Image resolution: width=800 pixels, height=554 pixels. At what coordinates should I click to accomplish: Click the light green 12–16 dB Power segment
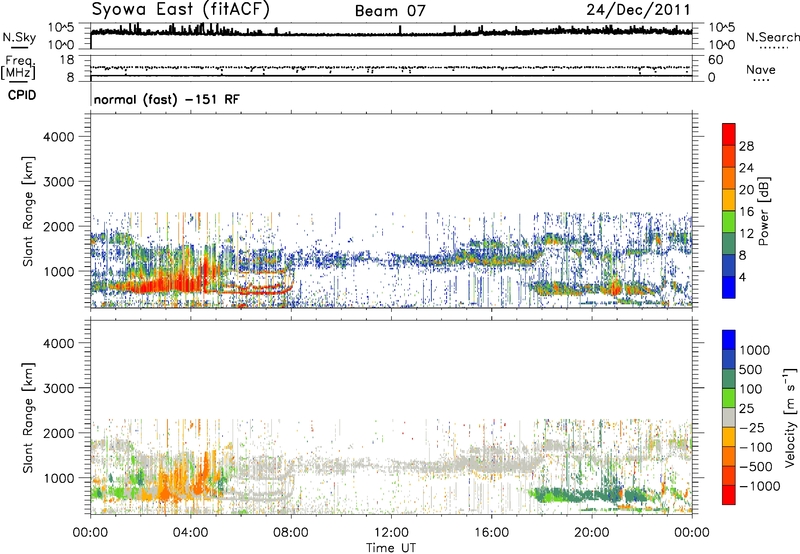click(729, 222)
